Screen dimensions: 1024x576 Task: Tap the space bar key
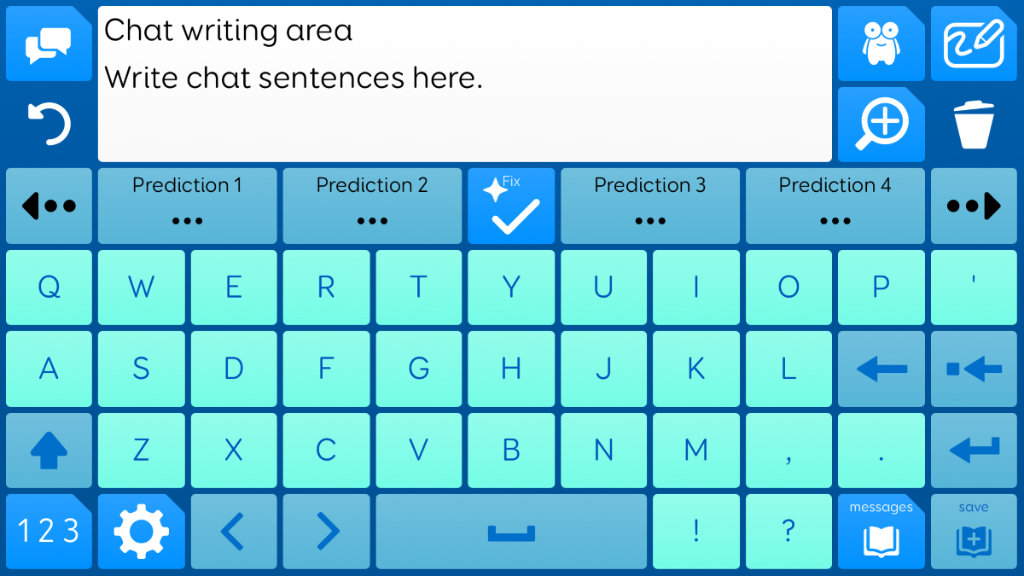[x=511, y=532]
